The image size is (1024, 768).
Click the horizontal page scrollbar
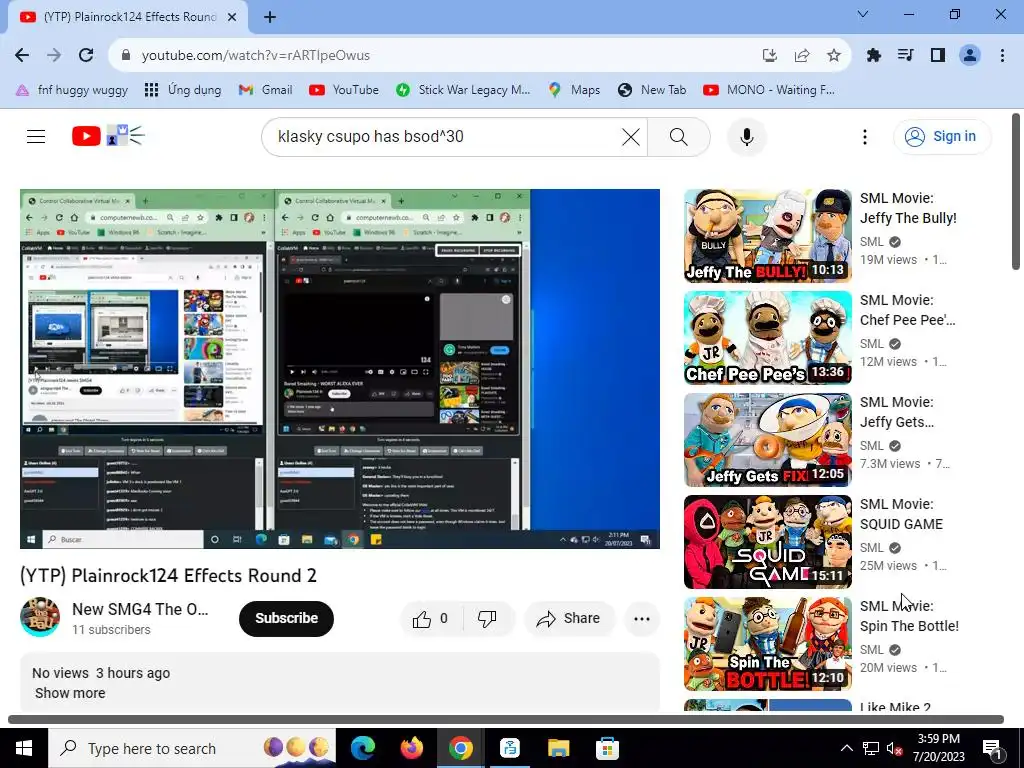[x=505, y=720]
